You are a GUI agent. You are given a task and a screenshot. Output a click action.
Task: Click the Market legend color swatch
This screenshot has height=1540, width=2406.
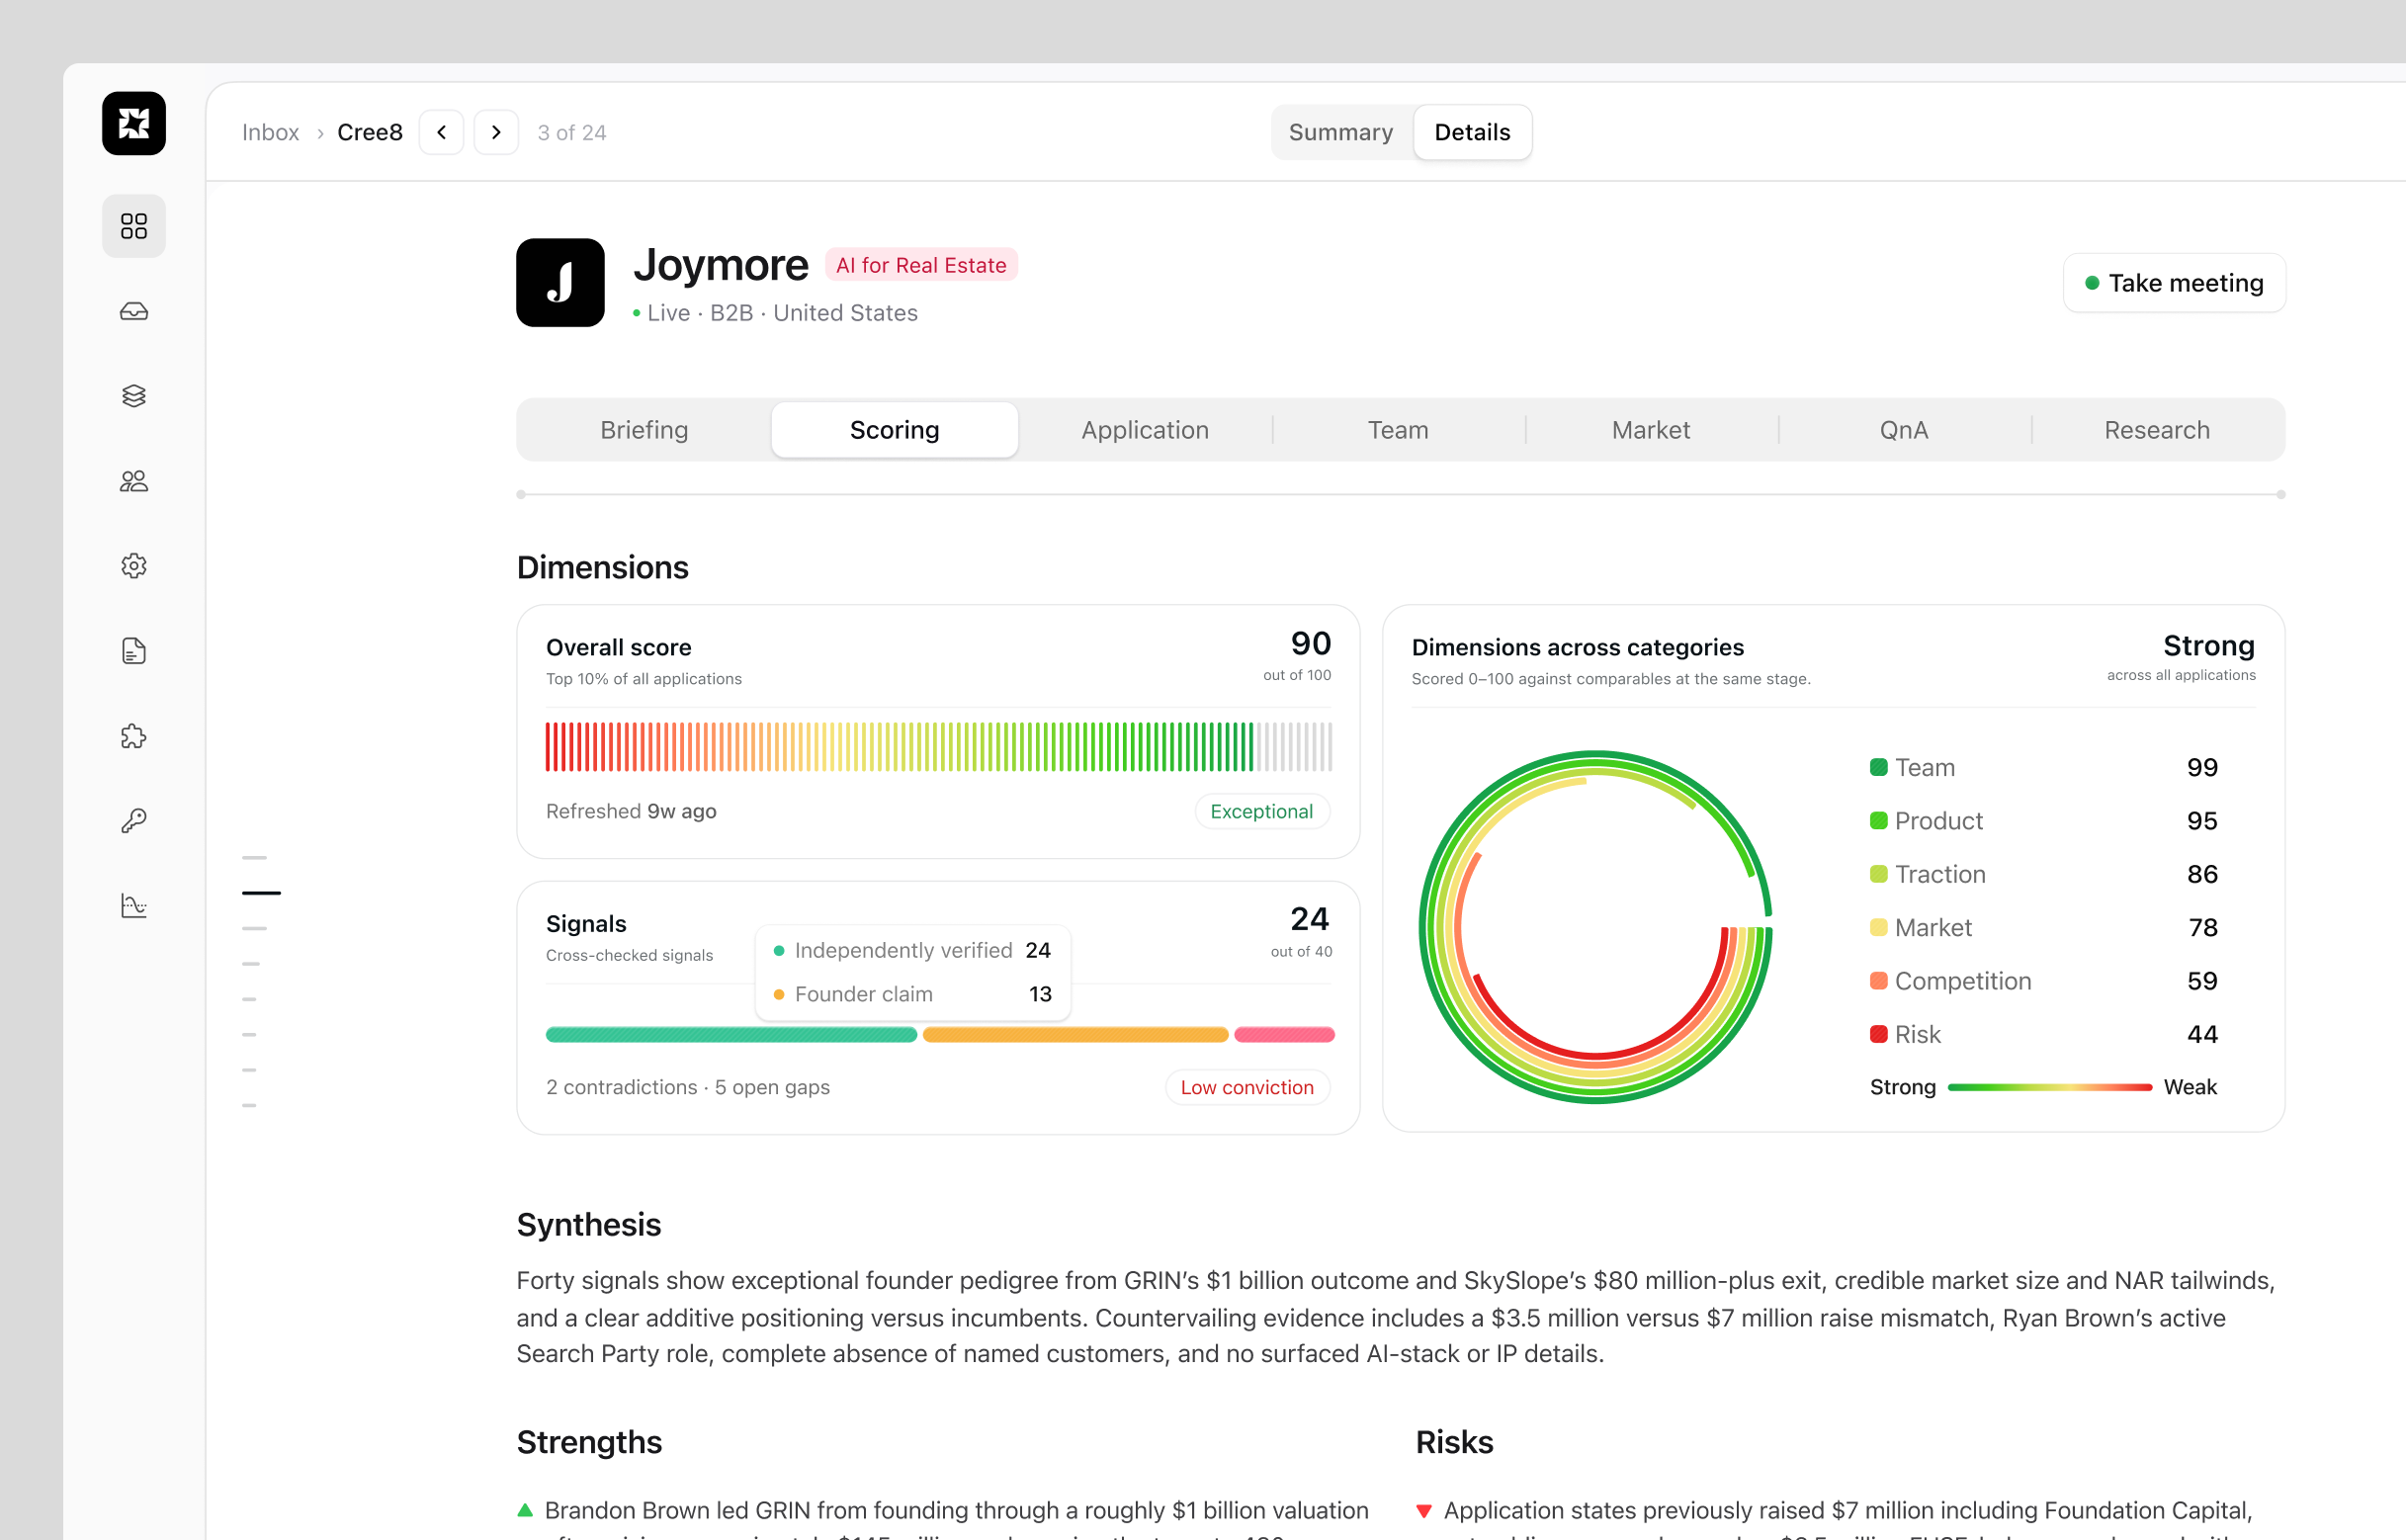click(1879, 928)
